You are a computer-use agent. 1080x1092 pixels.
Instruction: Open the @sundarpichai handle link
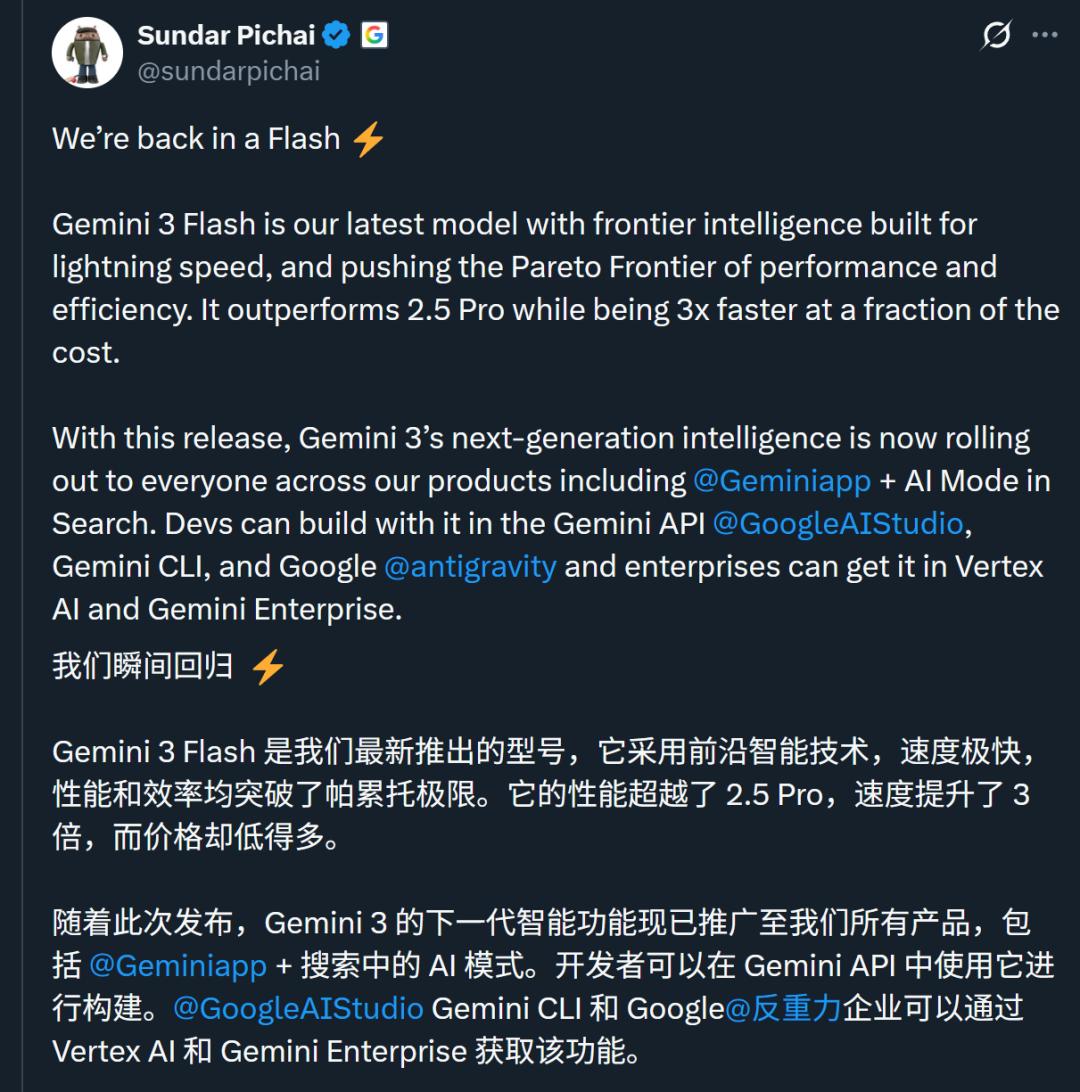[x=228, y=71]
